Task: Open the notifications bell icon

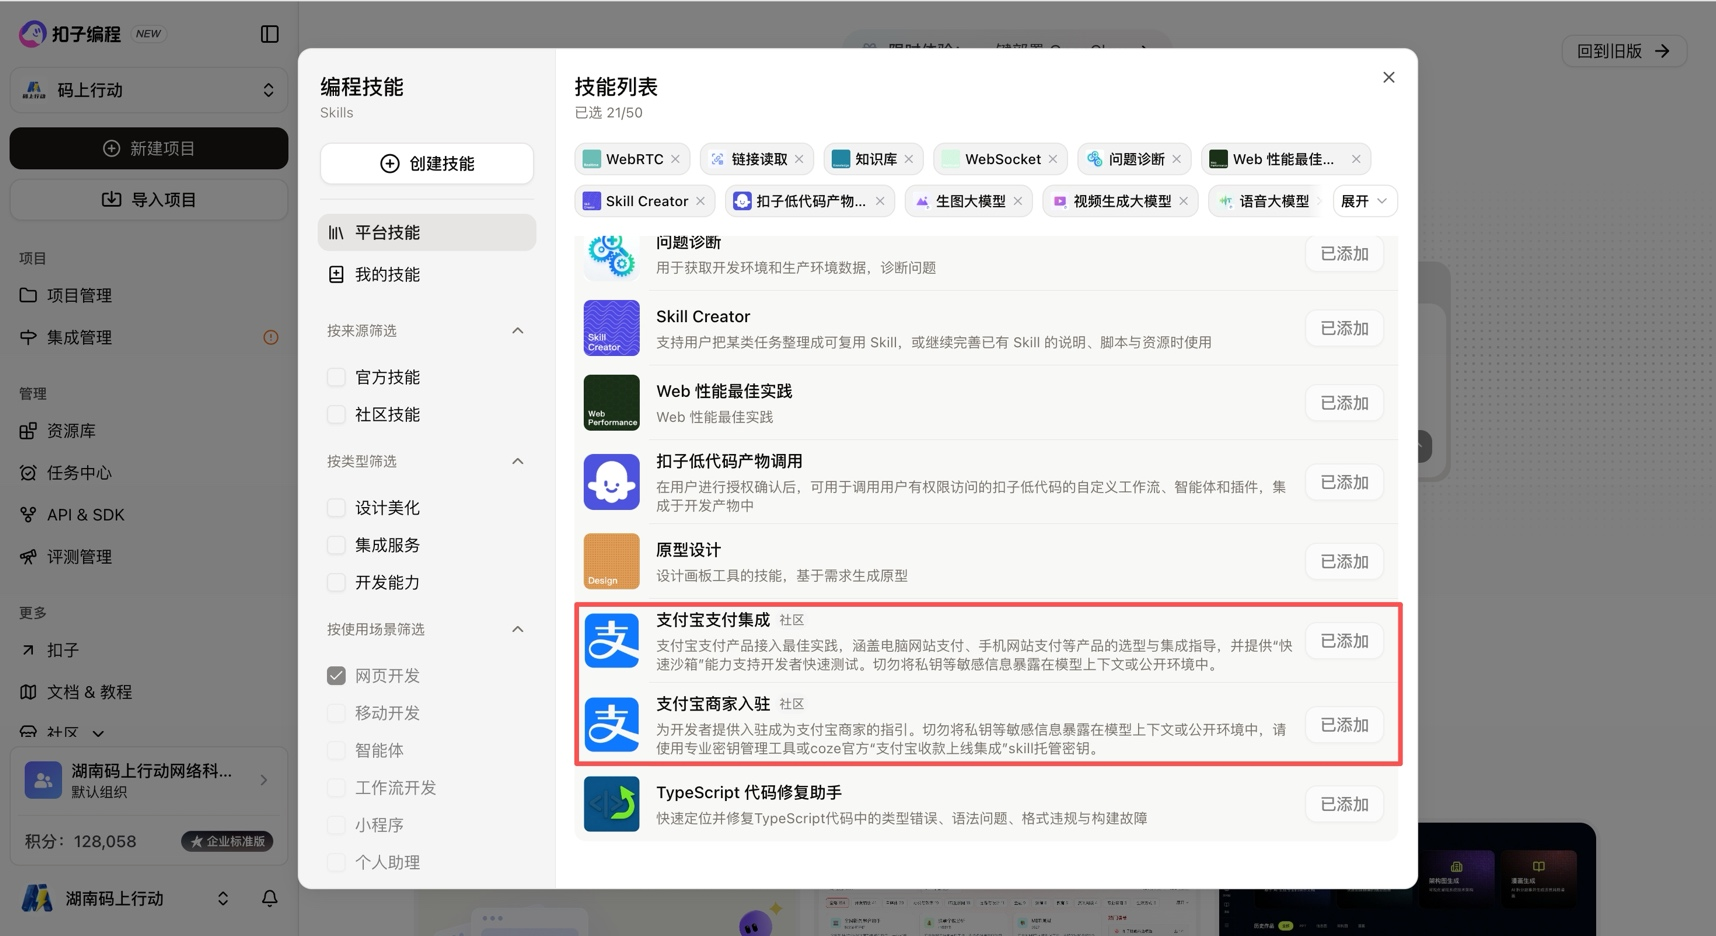Action: click(x=269, y=898)
